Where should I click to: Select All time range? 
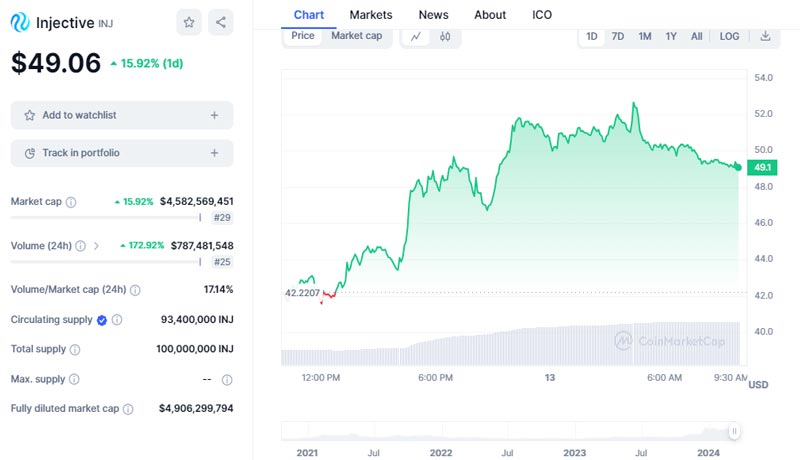(696, 36)
